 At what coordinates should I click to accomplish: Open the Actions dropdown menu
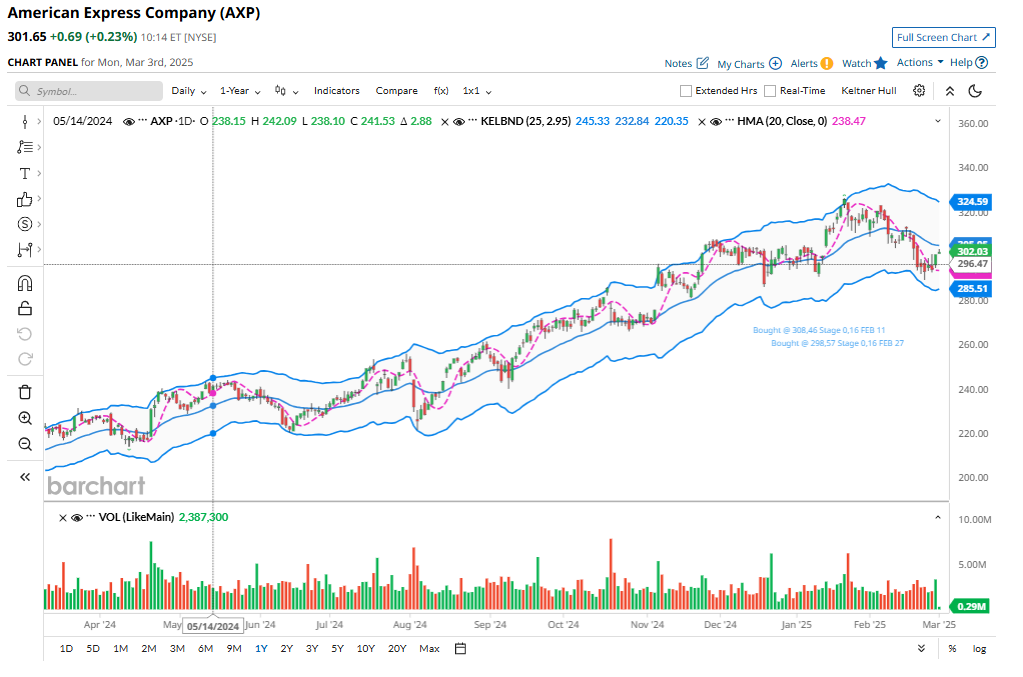pyautogui.click(x=919, y=62)
